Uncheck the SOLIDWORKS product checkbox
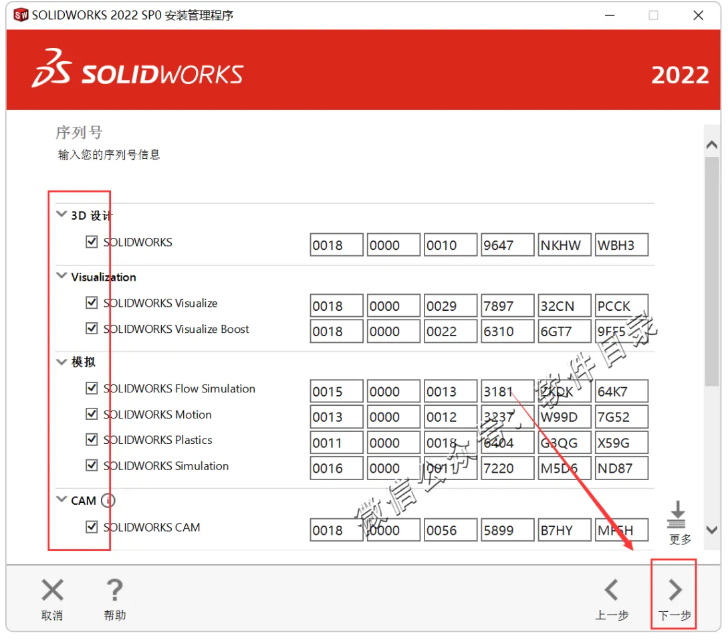The width and height of the screenshot is (728, 640). [x=91, y=242]
